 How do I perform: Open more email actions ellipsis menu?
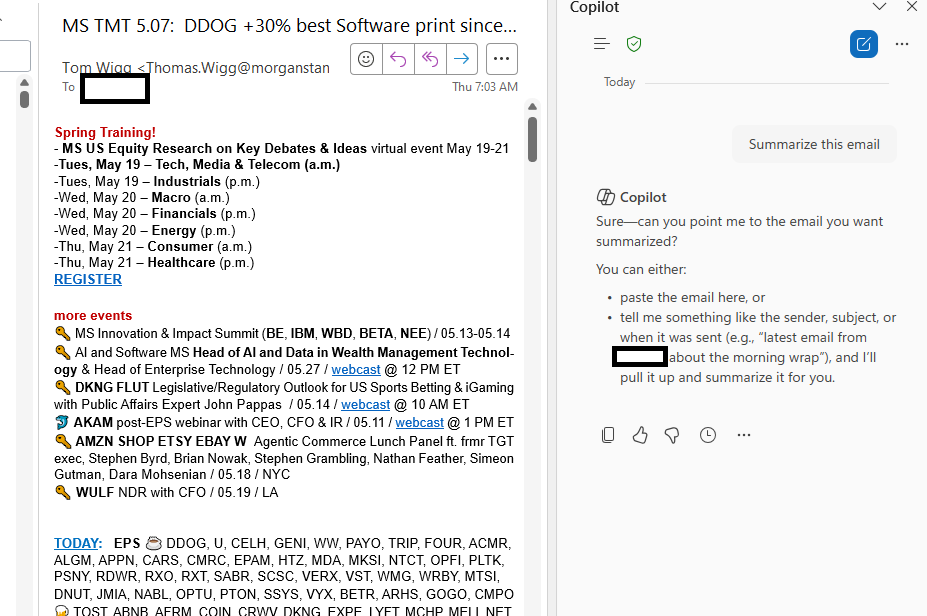(x=502, y=59)
